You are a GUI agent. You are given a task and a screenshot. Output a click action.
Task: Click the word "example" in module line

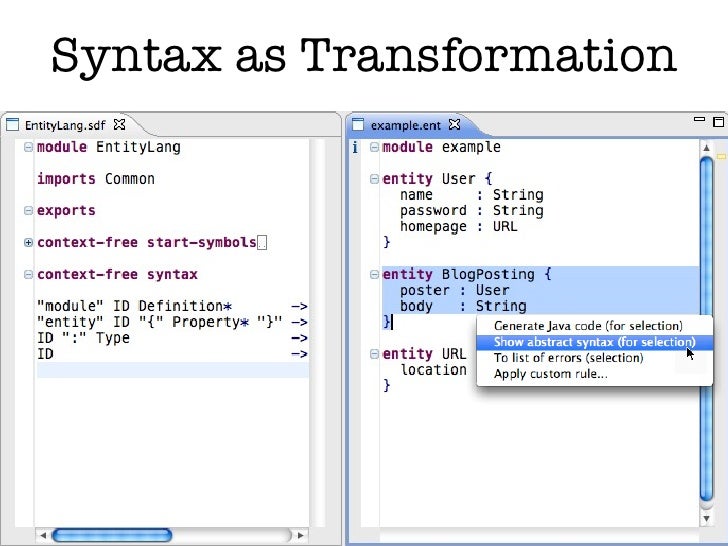point(471,147)
